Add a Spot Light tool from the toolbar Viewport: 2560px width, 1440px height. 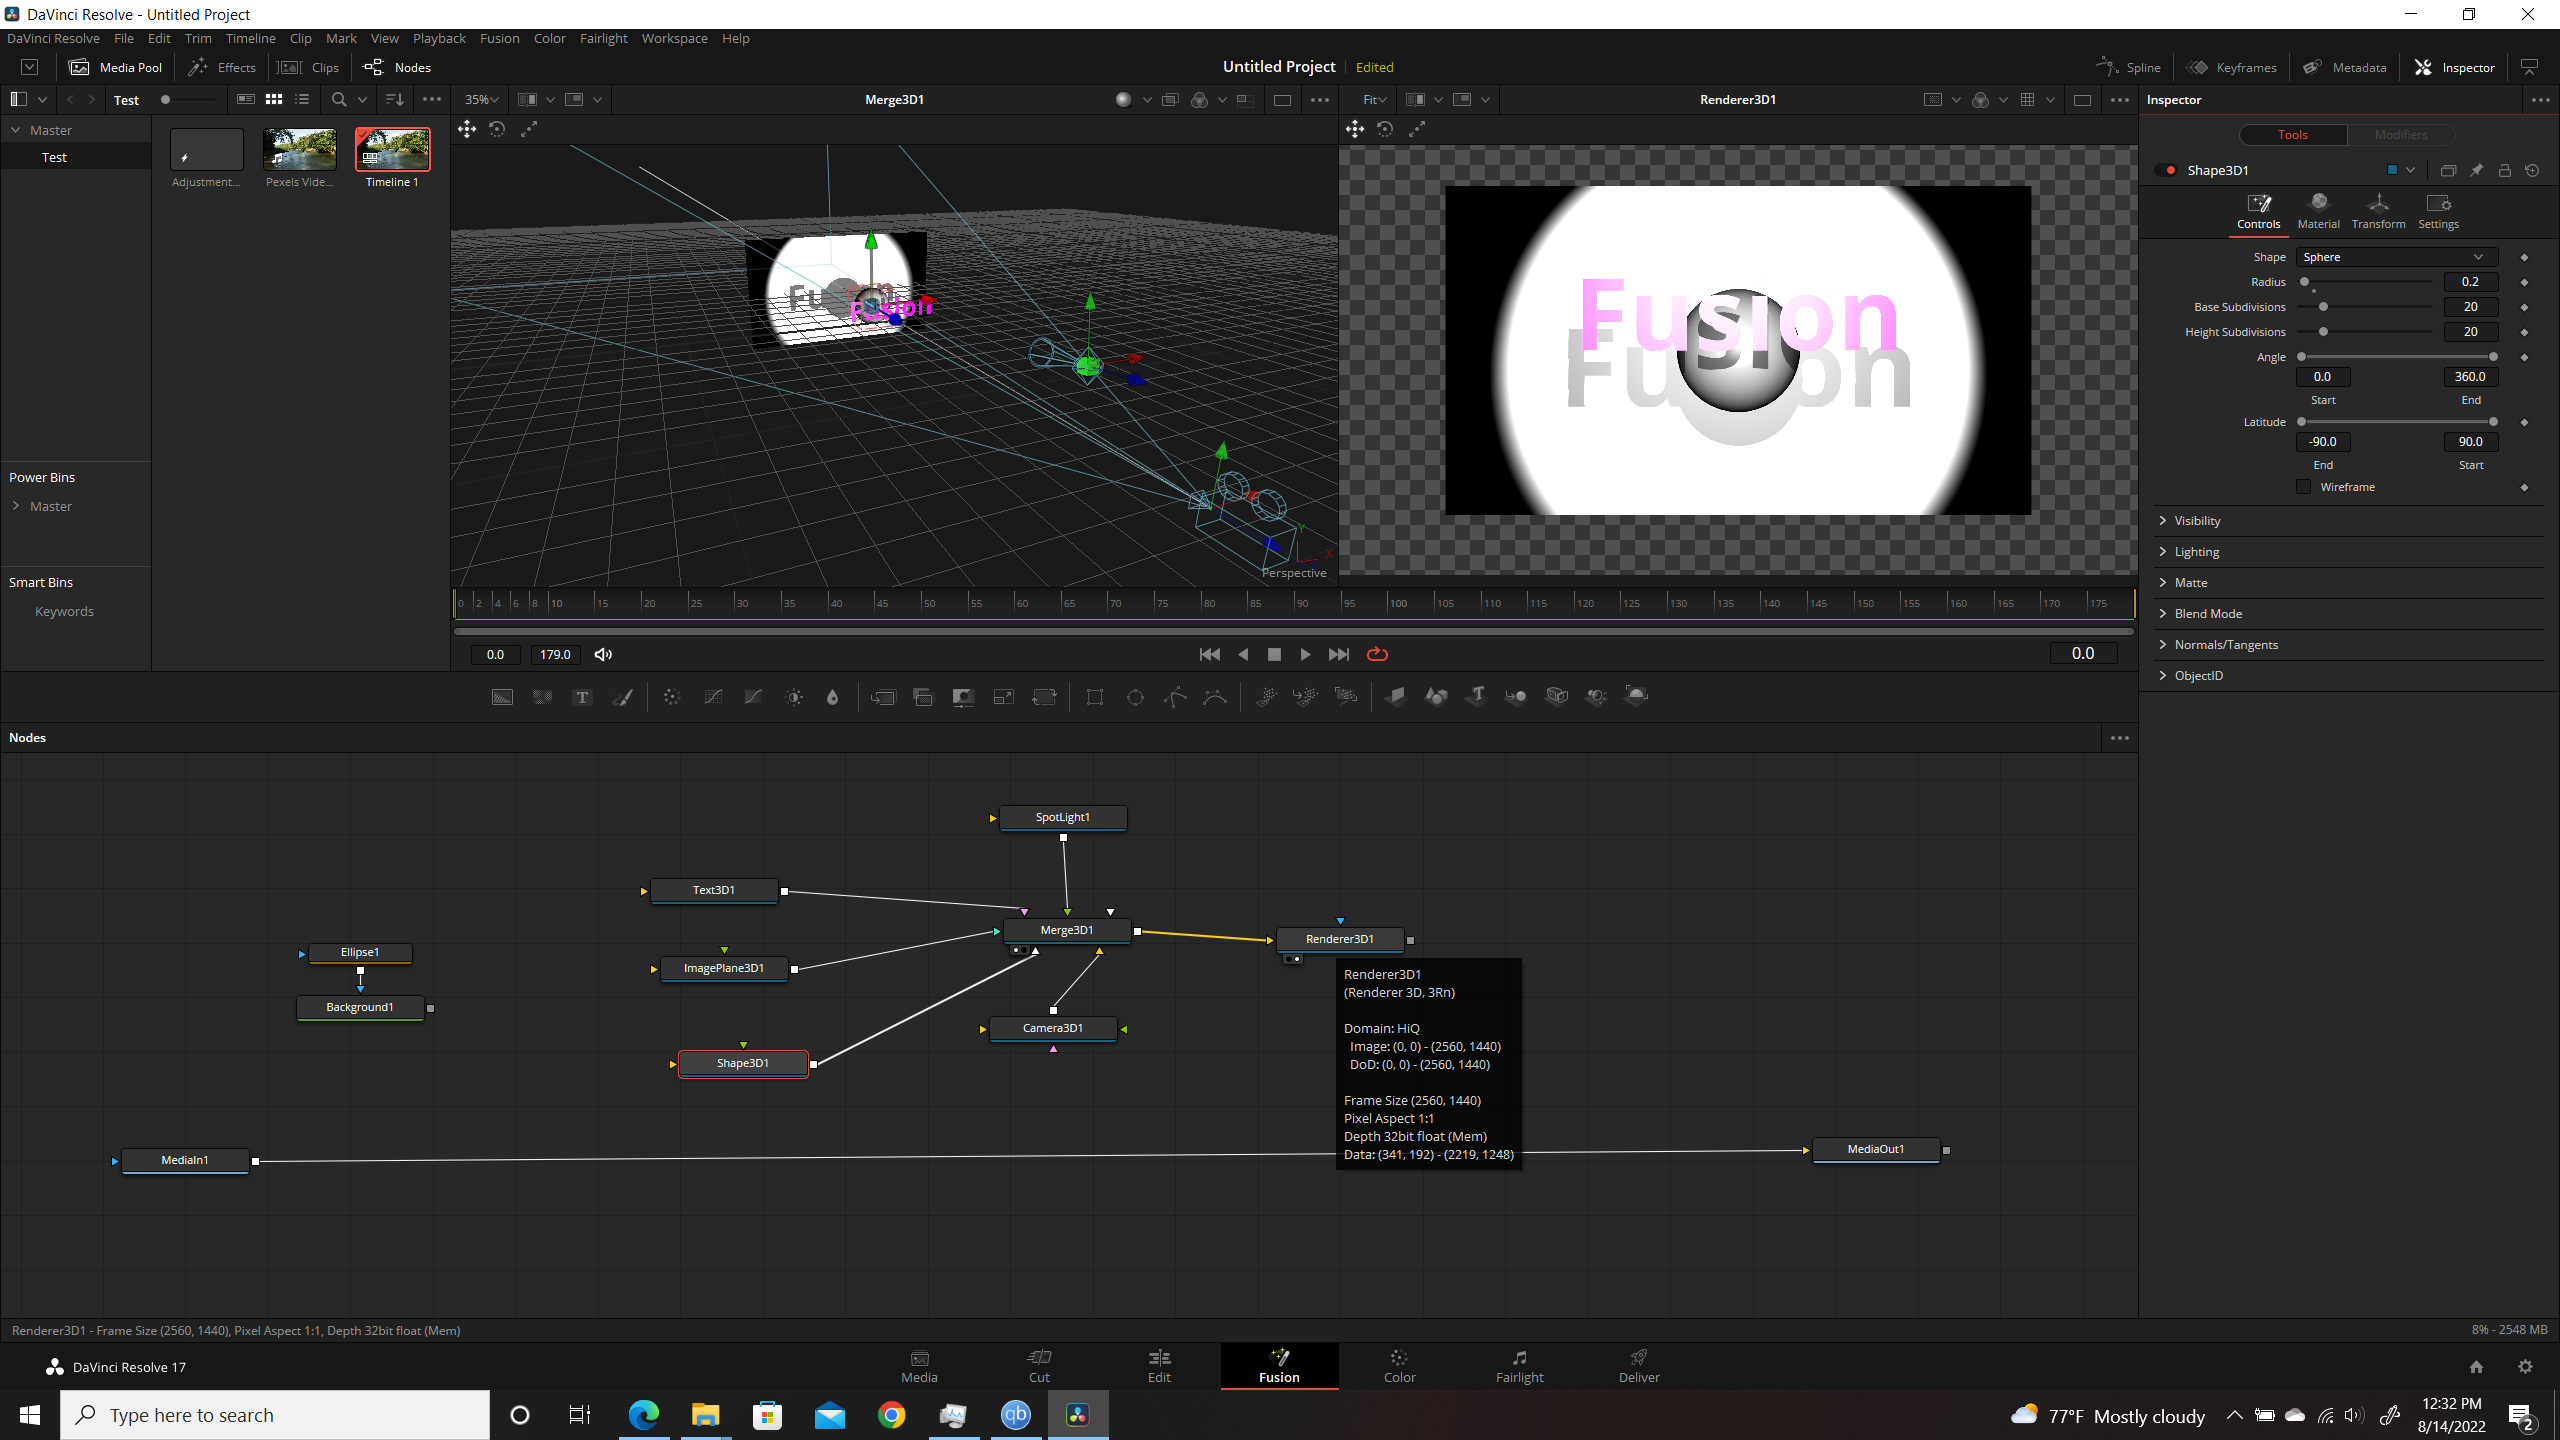point(1596,697)
